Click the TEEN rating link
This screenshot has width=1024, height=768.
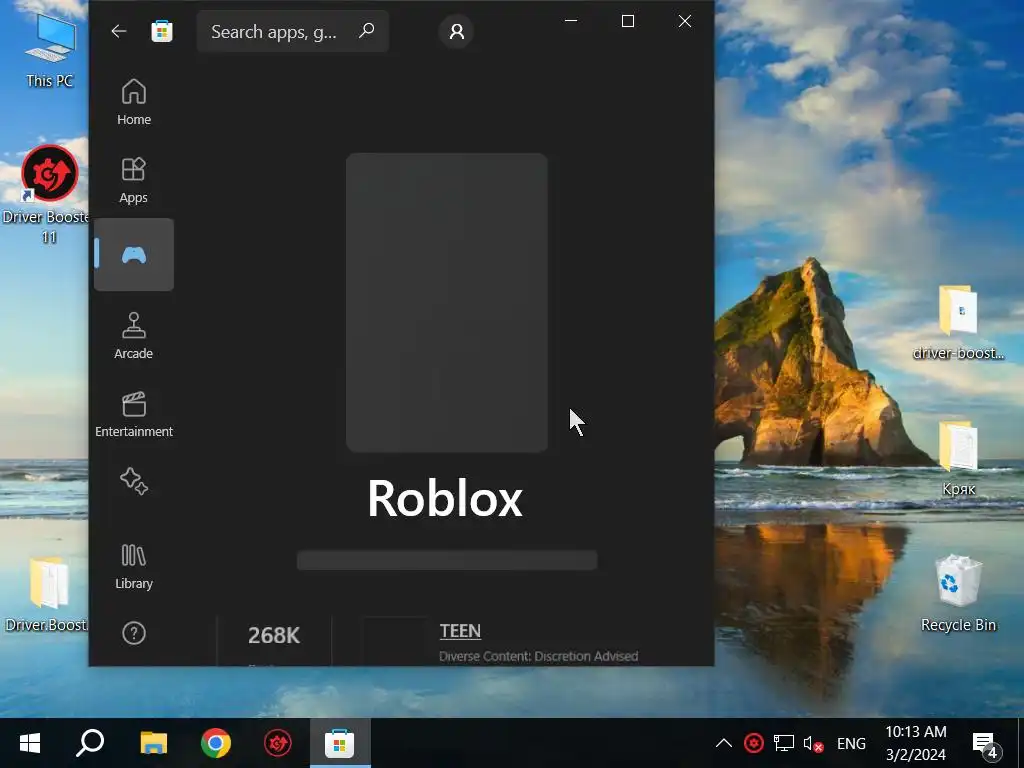coord(460,631)
